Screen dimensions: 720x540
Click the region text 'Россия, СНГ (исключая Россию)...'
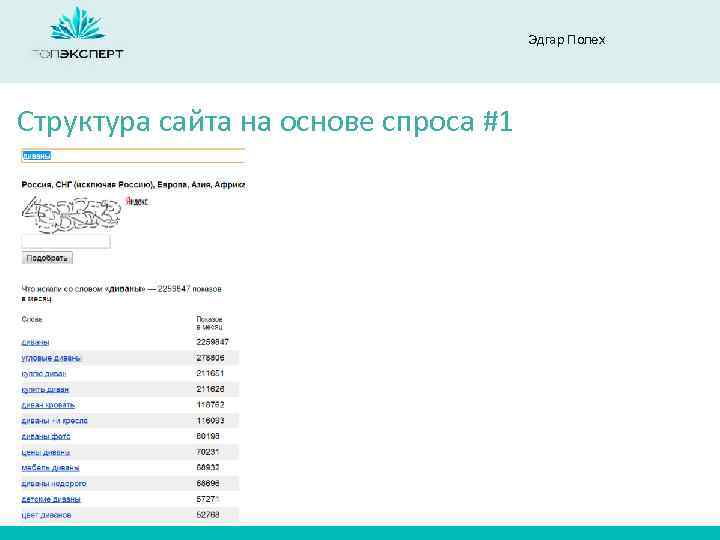134,185
